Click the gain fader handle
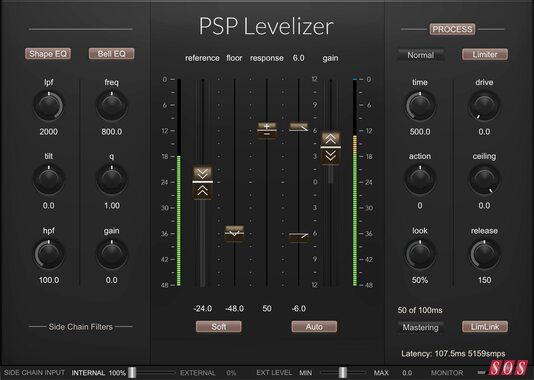 tap(331, 147)
